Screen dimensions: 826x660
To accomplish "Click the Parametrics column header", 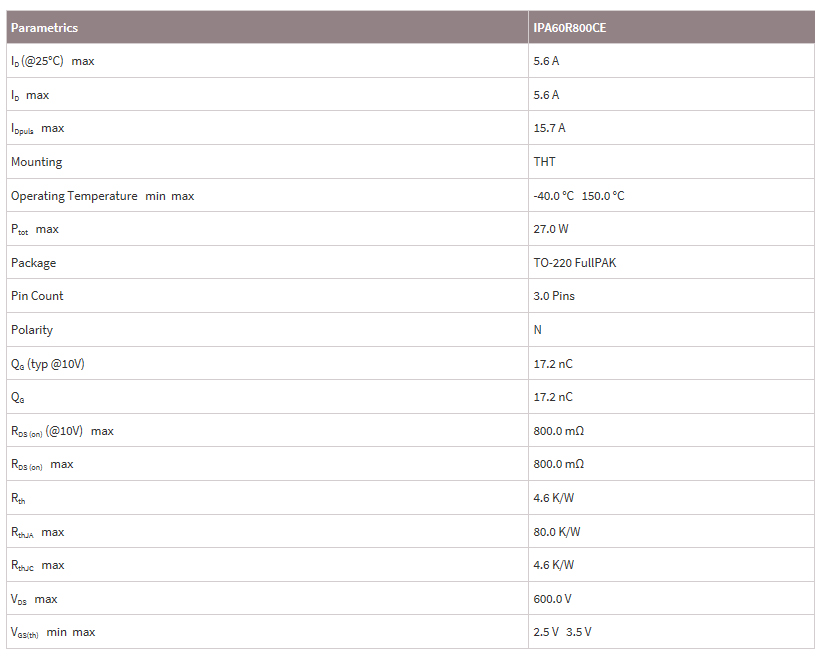I will click(x=44, y=28).
